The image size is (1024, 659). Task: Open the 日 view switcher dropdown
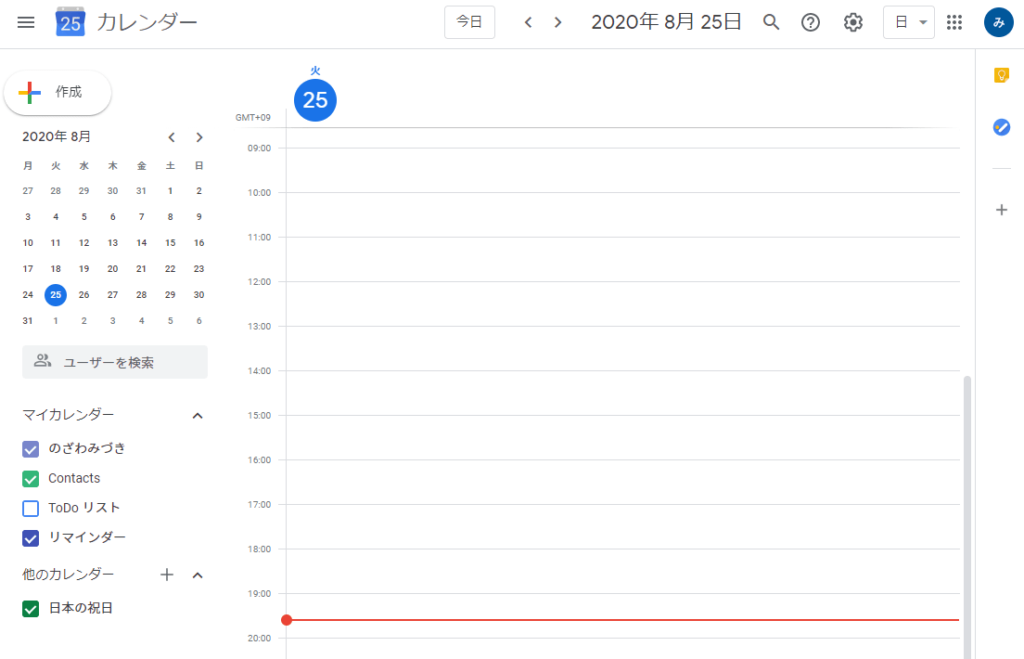(908, 22)
